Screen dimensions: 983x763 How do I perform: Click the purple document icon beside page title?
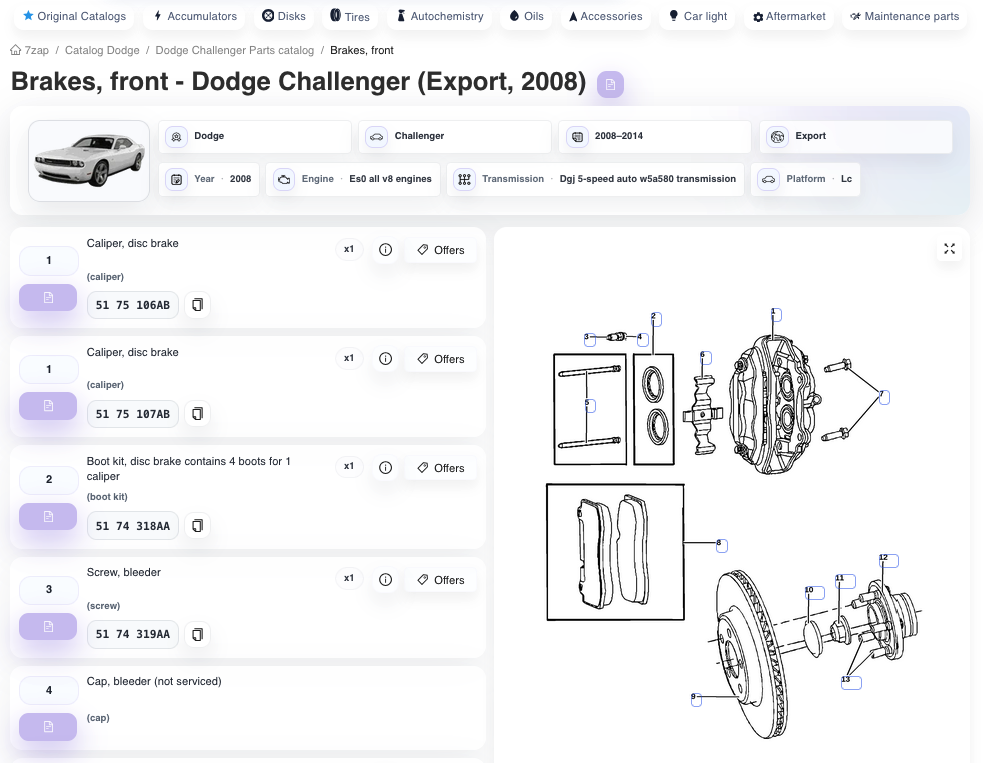(610, 85)
